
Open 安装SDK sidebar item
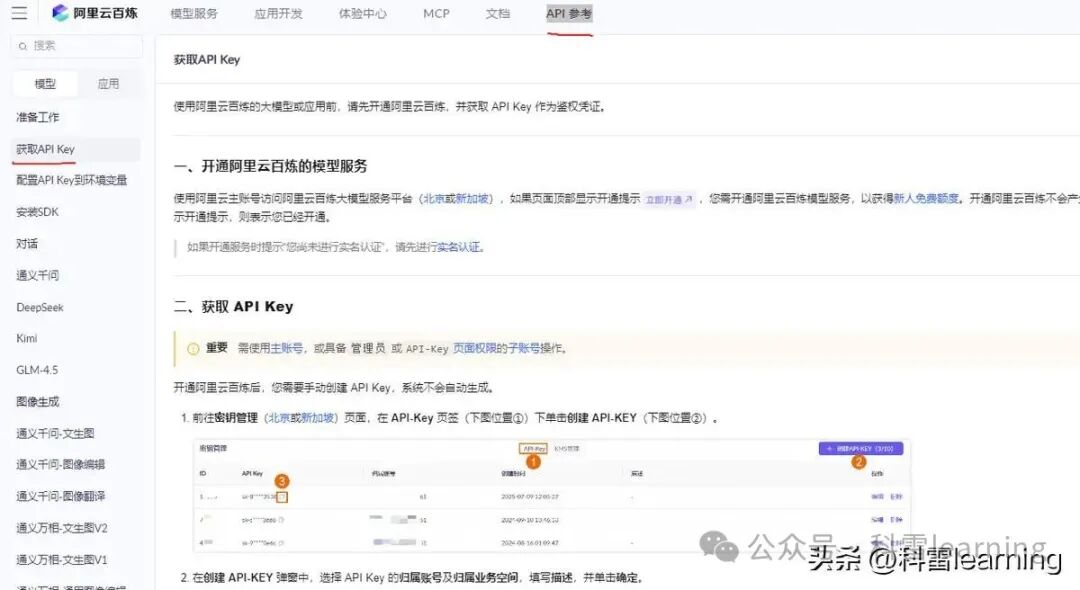[x=37, y=212]
